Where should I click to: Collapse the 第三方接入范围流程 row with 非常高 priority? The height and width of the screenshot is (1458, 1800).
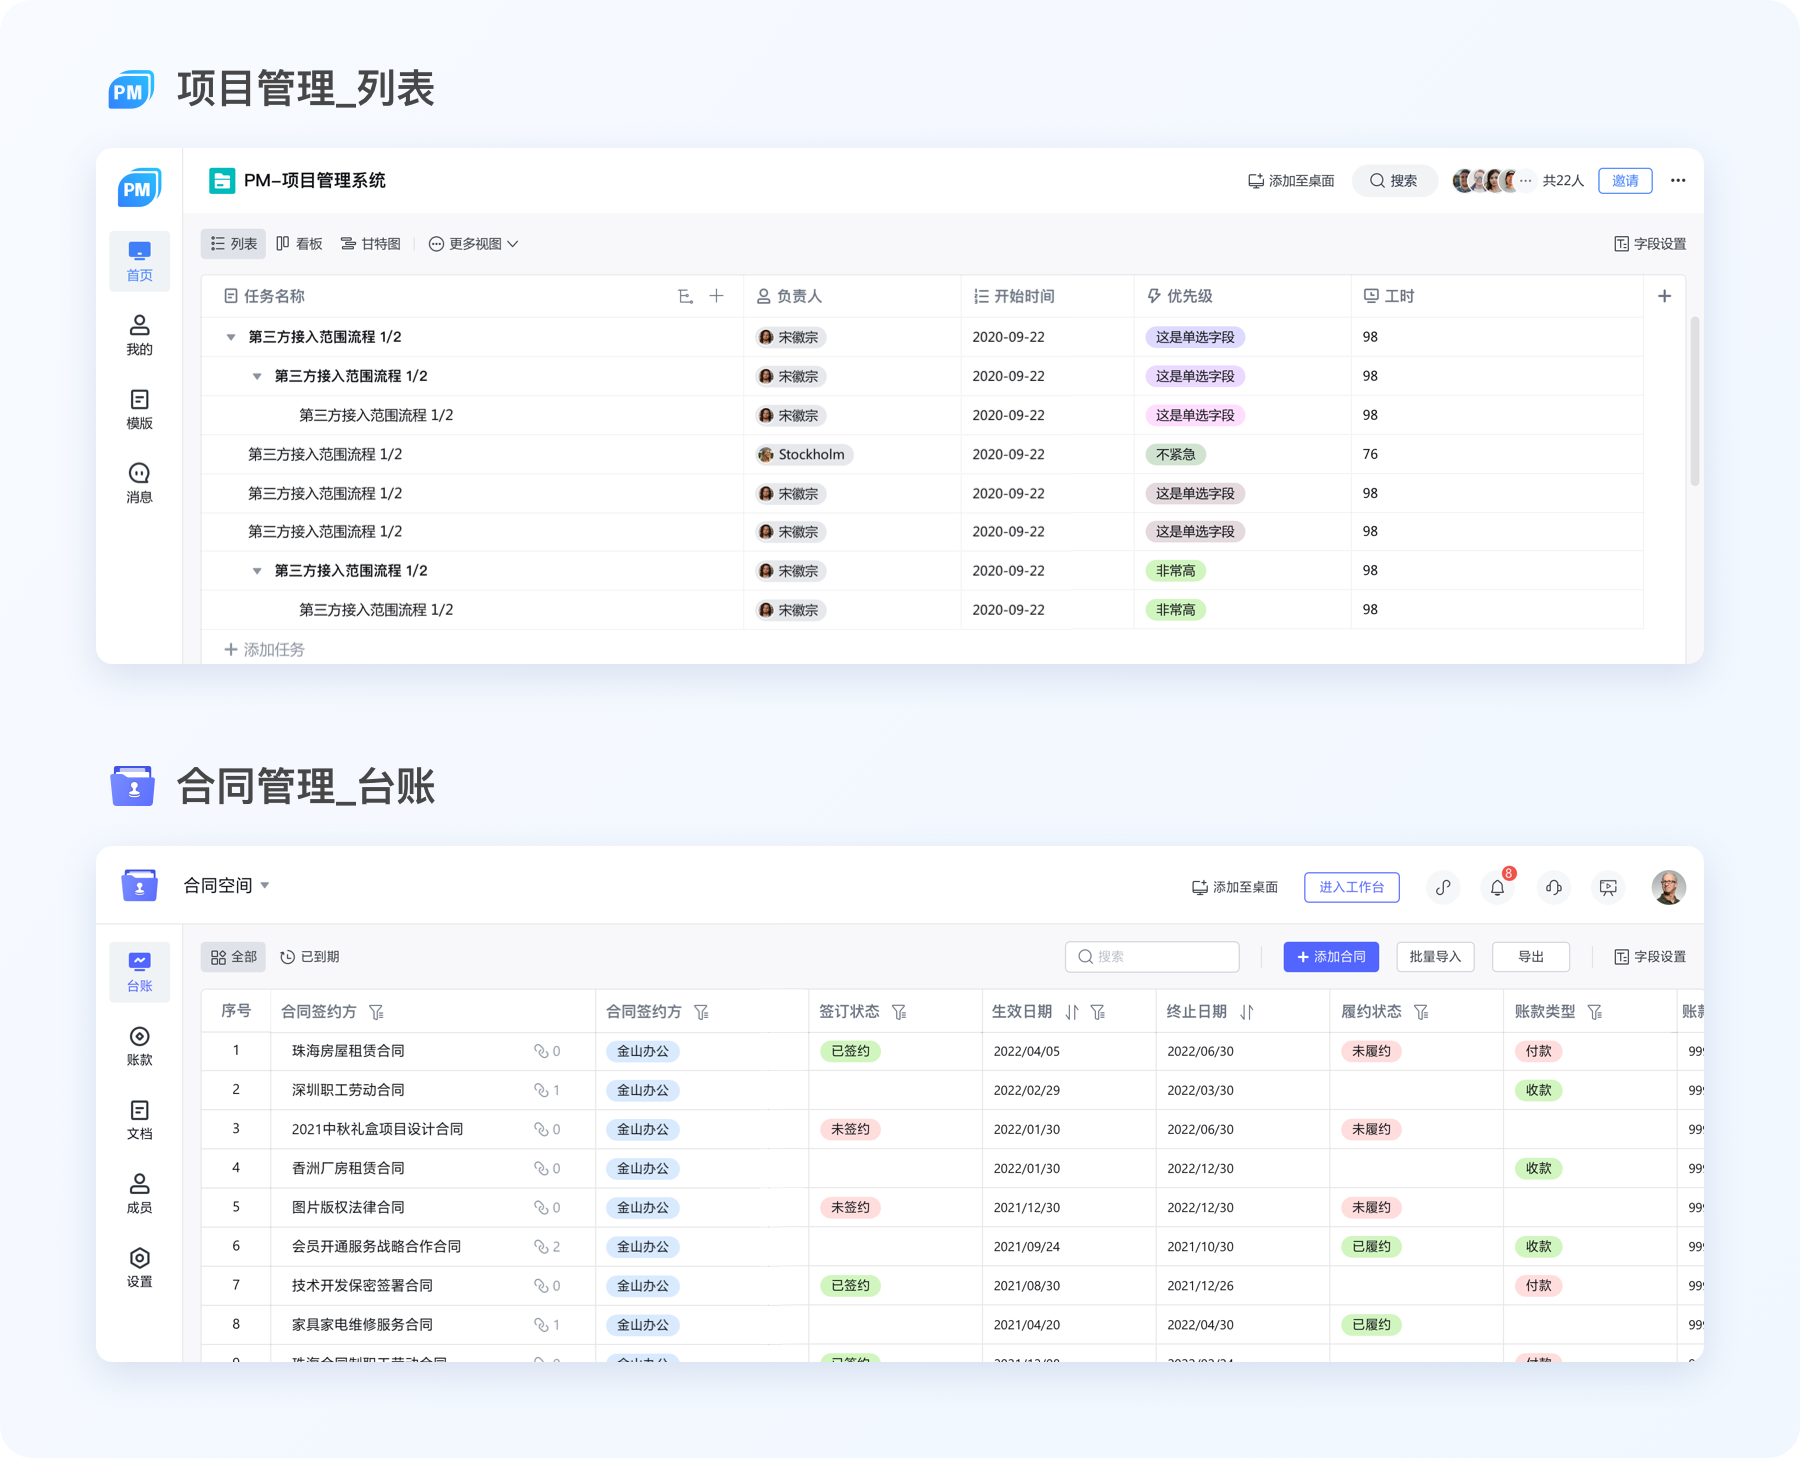pyautogui.click(x=257, y=571)
